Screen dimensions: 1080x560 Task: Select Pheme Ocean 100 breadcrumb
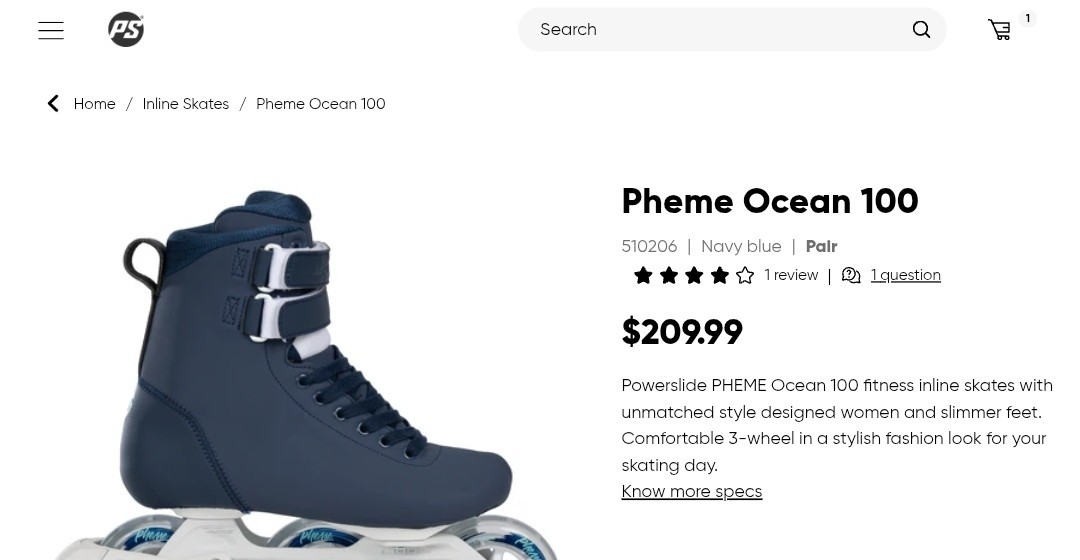[x=320, y=104]
